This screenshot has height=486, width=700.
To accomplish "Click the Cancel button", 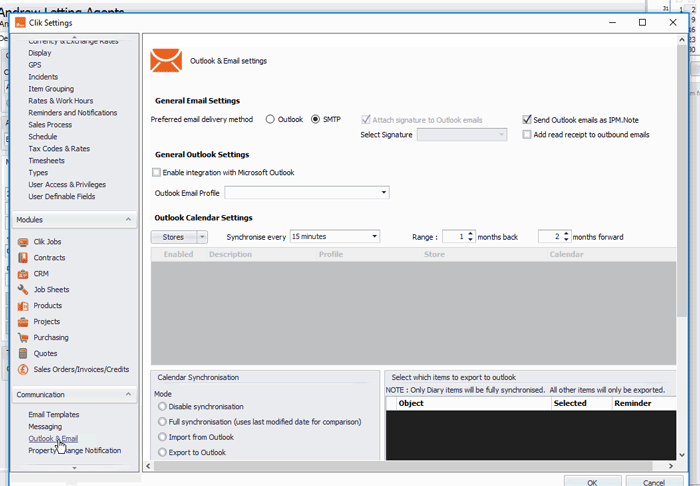I will 654,482.
